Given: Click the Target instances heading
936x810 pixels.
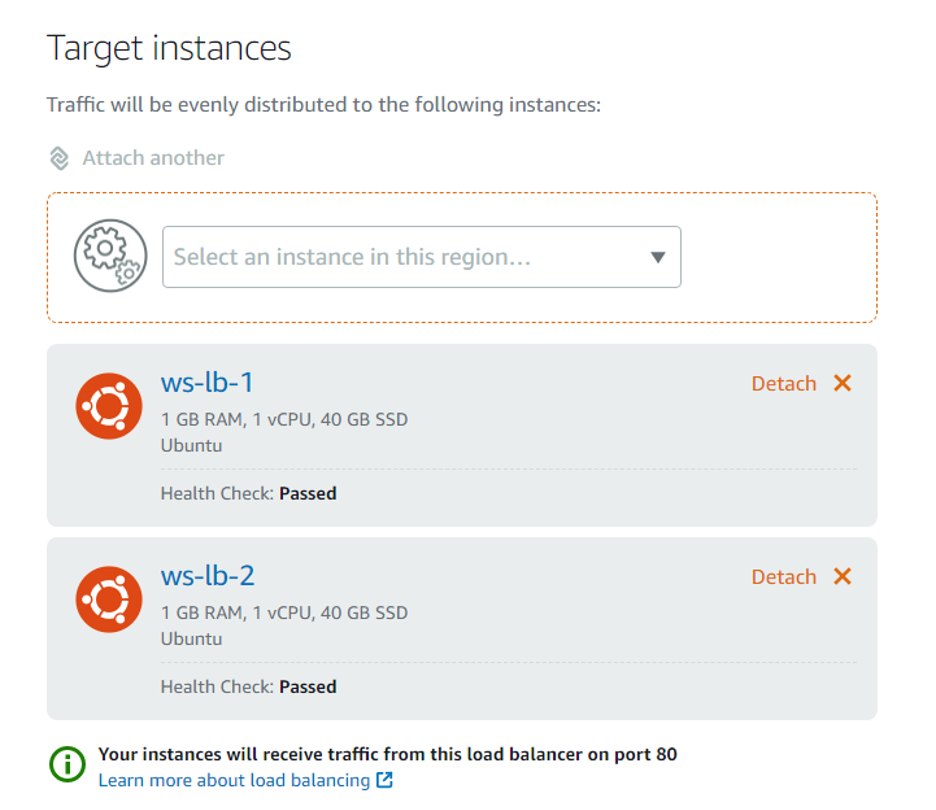Looking at the screenshot, I should coord(168,47).
